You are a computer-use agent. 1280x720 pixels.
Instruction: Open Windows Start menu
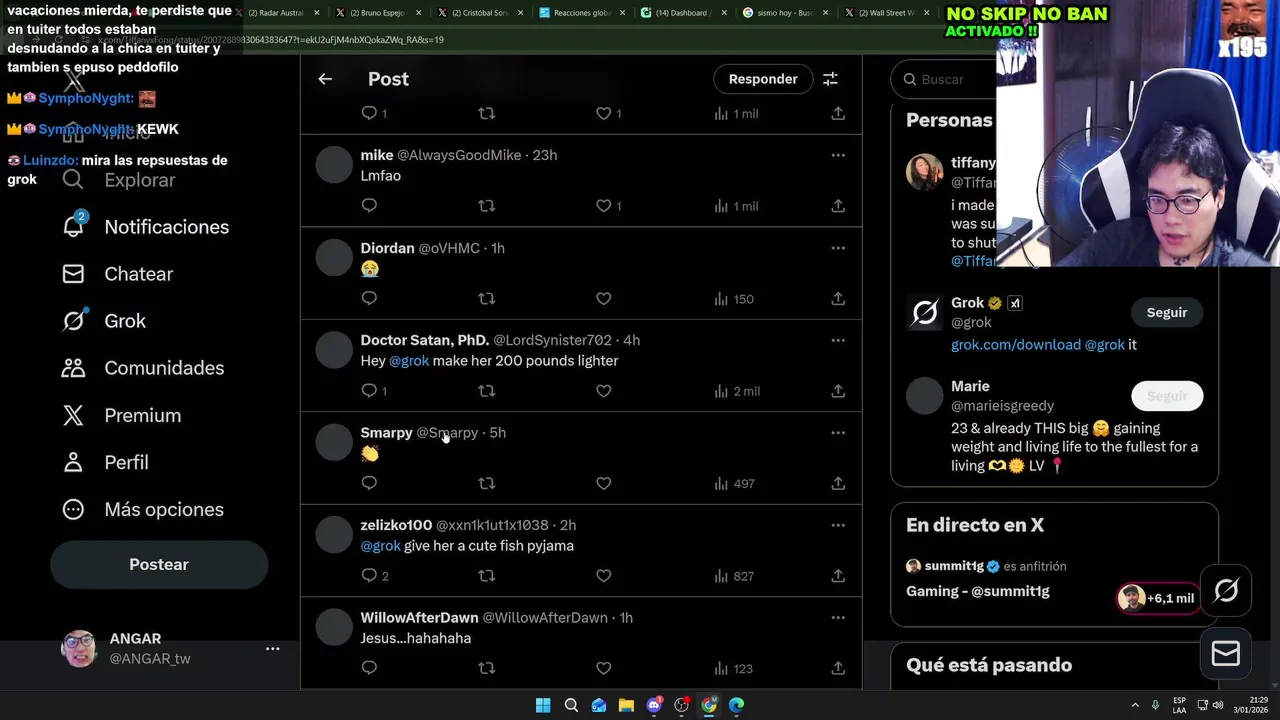[543, 705]
